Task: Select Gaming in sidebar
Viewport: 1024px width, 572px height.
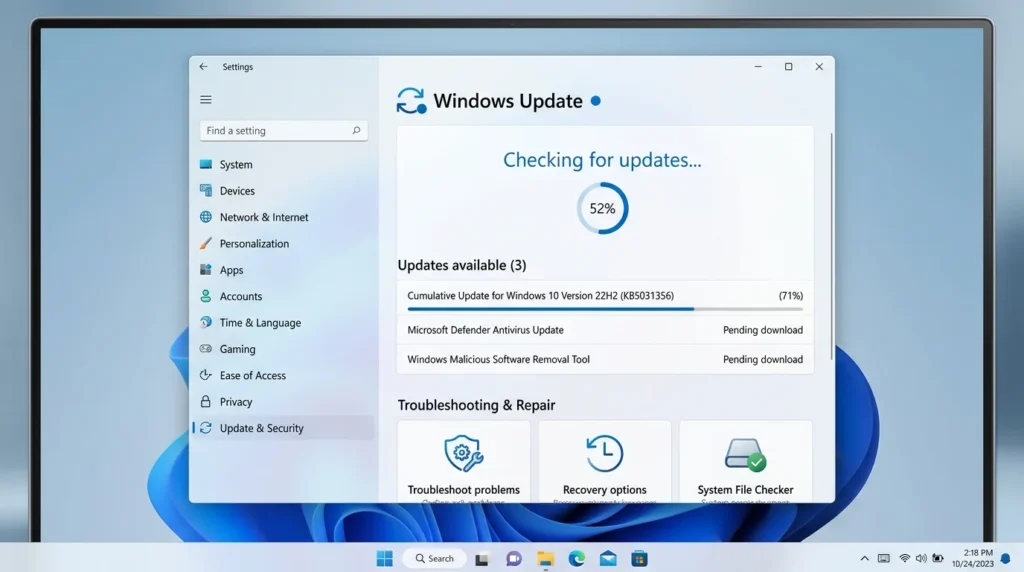Action: coord(283,349)
